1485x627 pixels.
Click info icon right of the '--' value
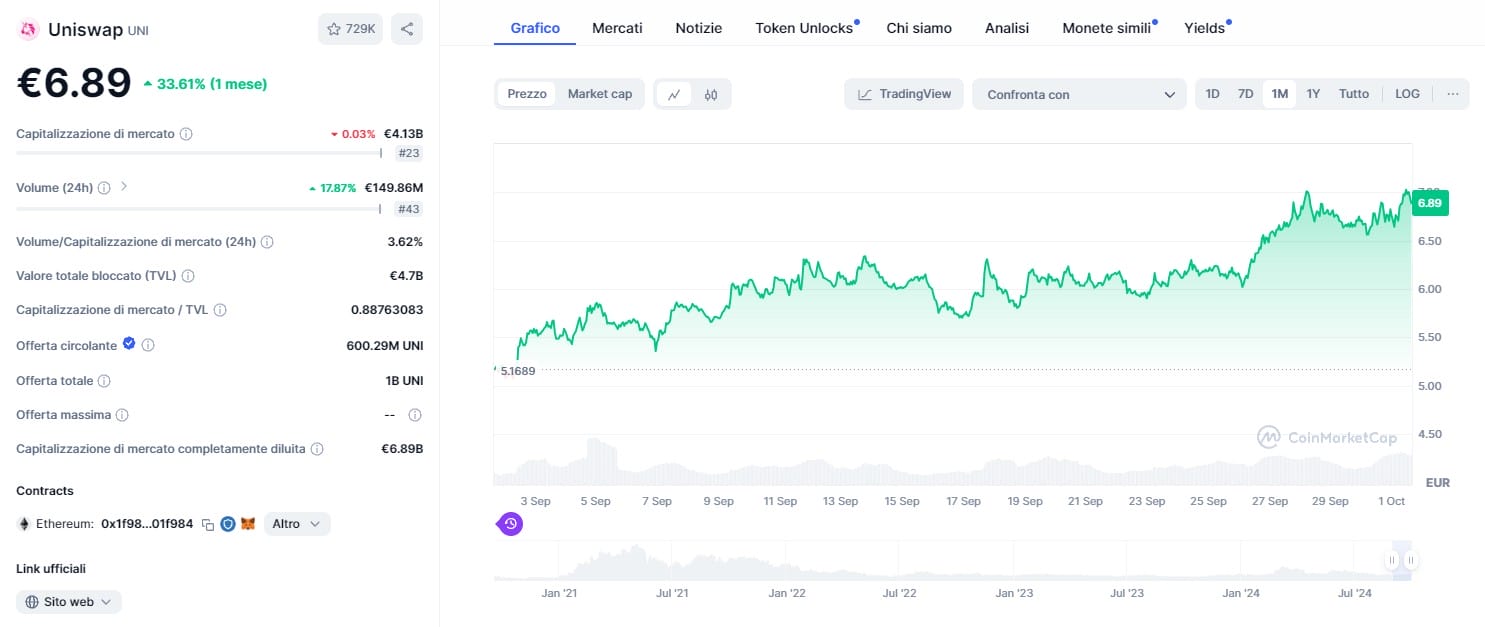click(x=415, y=415)
